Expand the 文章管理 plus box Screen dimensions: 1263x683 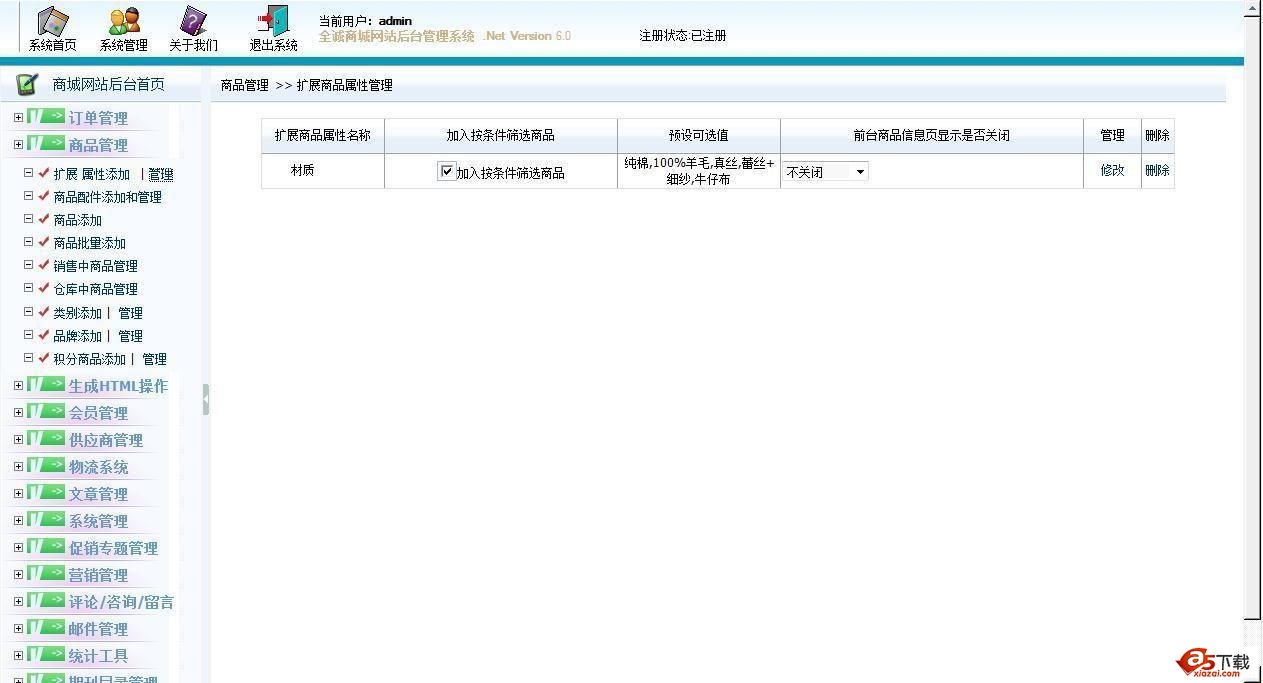click(18, 493)
